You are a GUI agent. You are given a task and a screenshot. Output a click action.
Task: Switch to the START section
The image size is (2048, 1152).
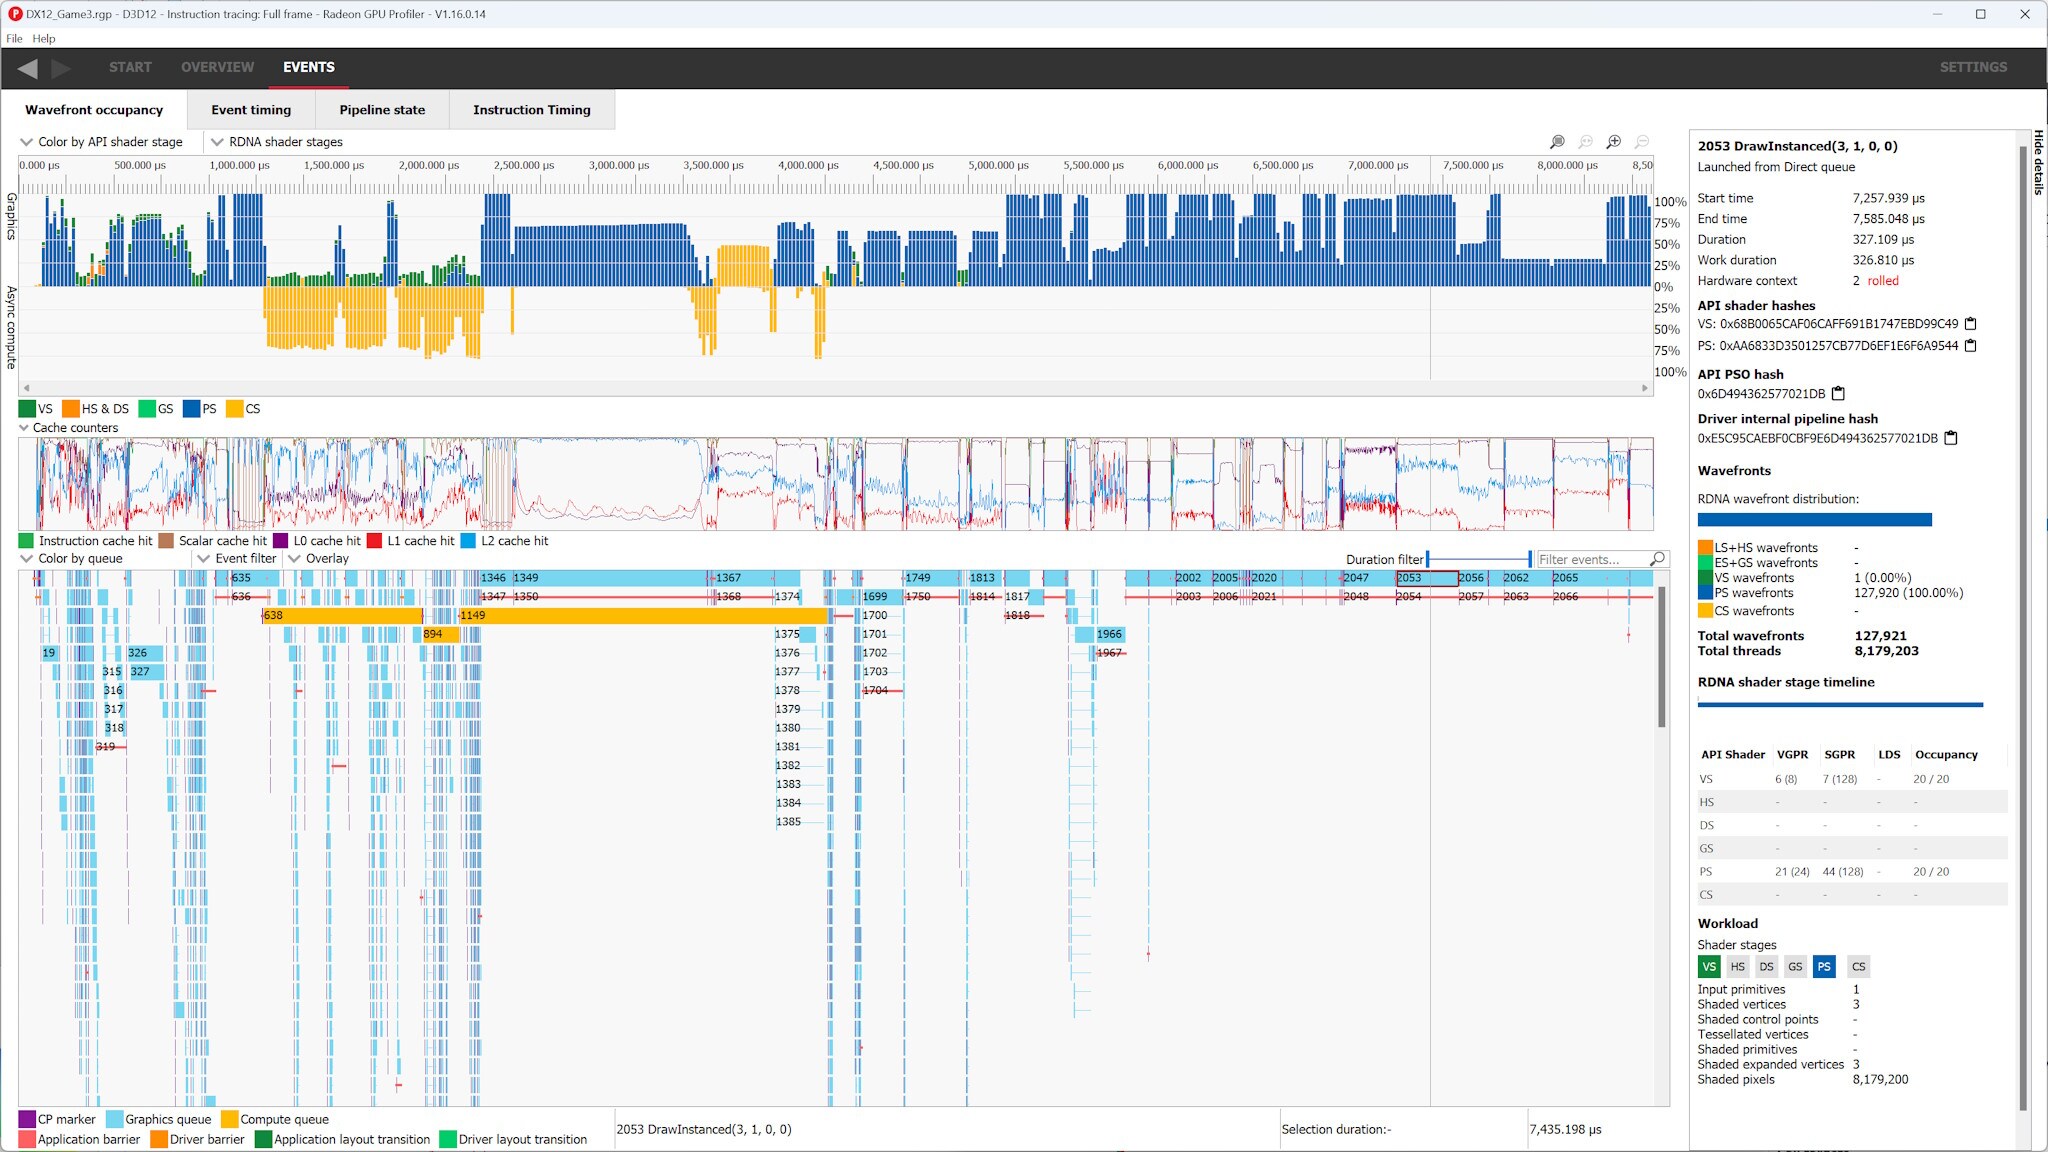[130, 67]
